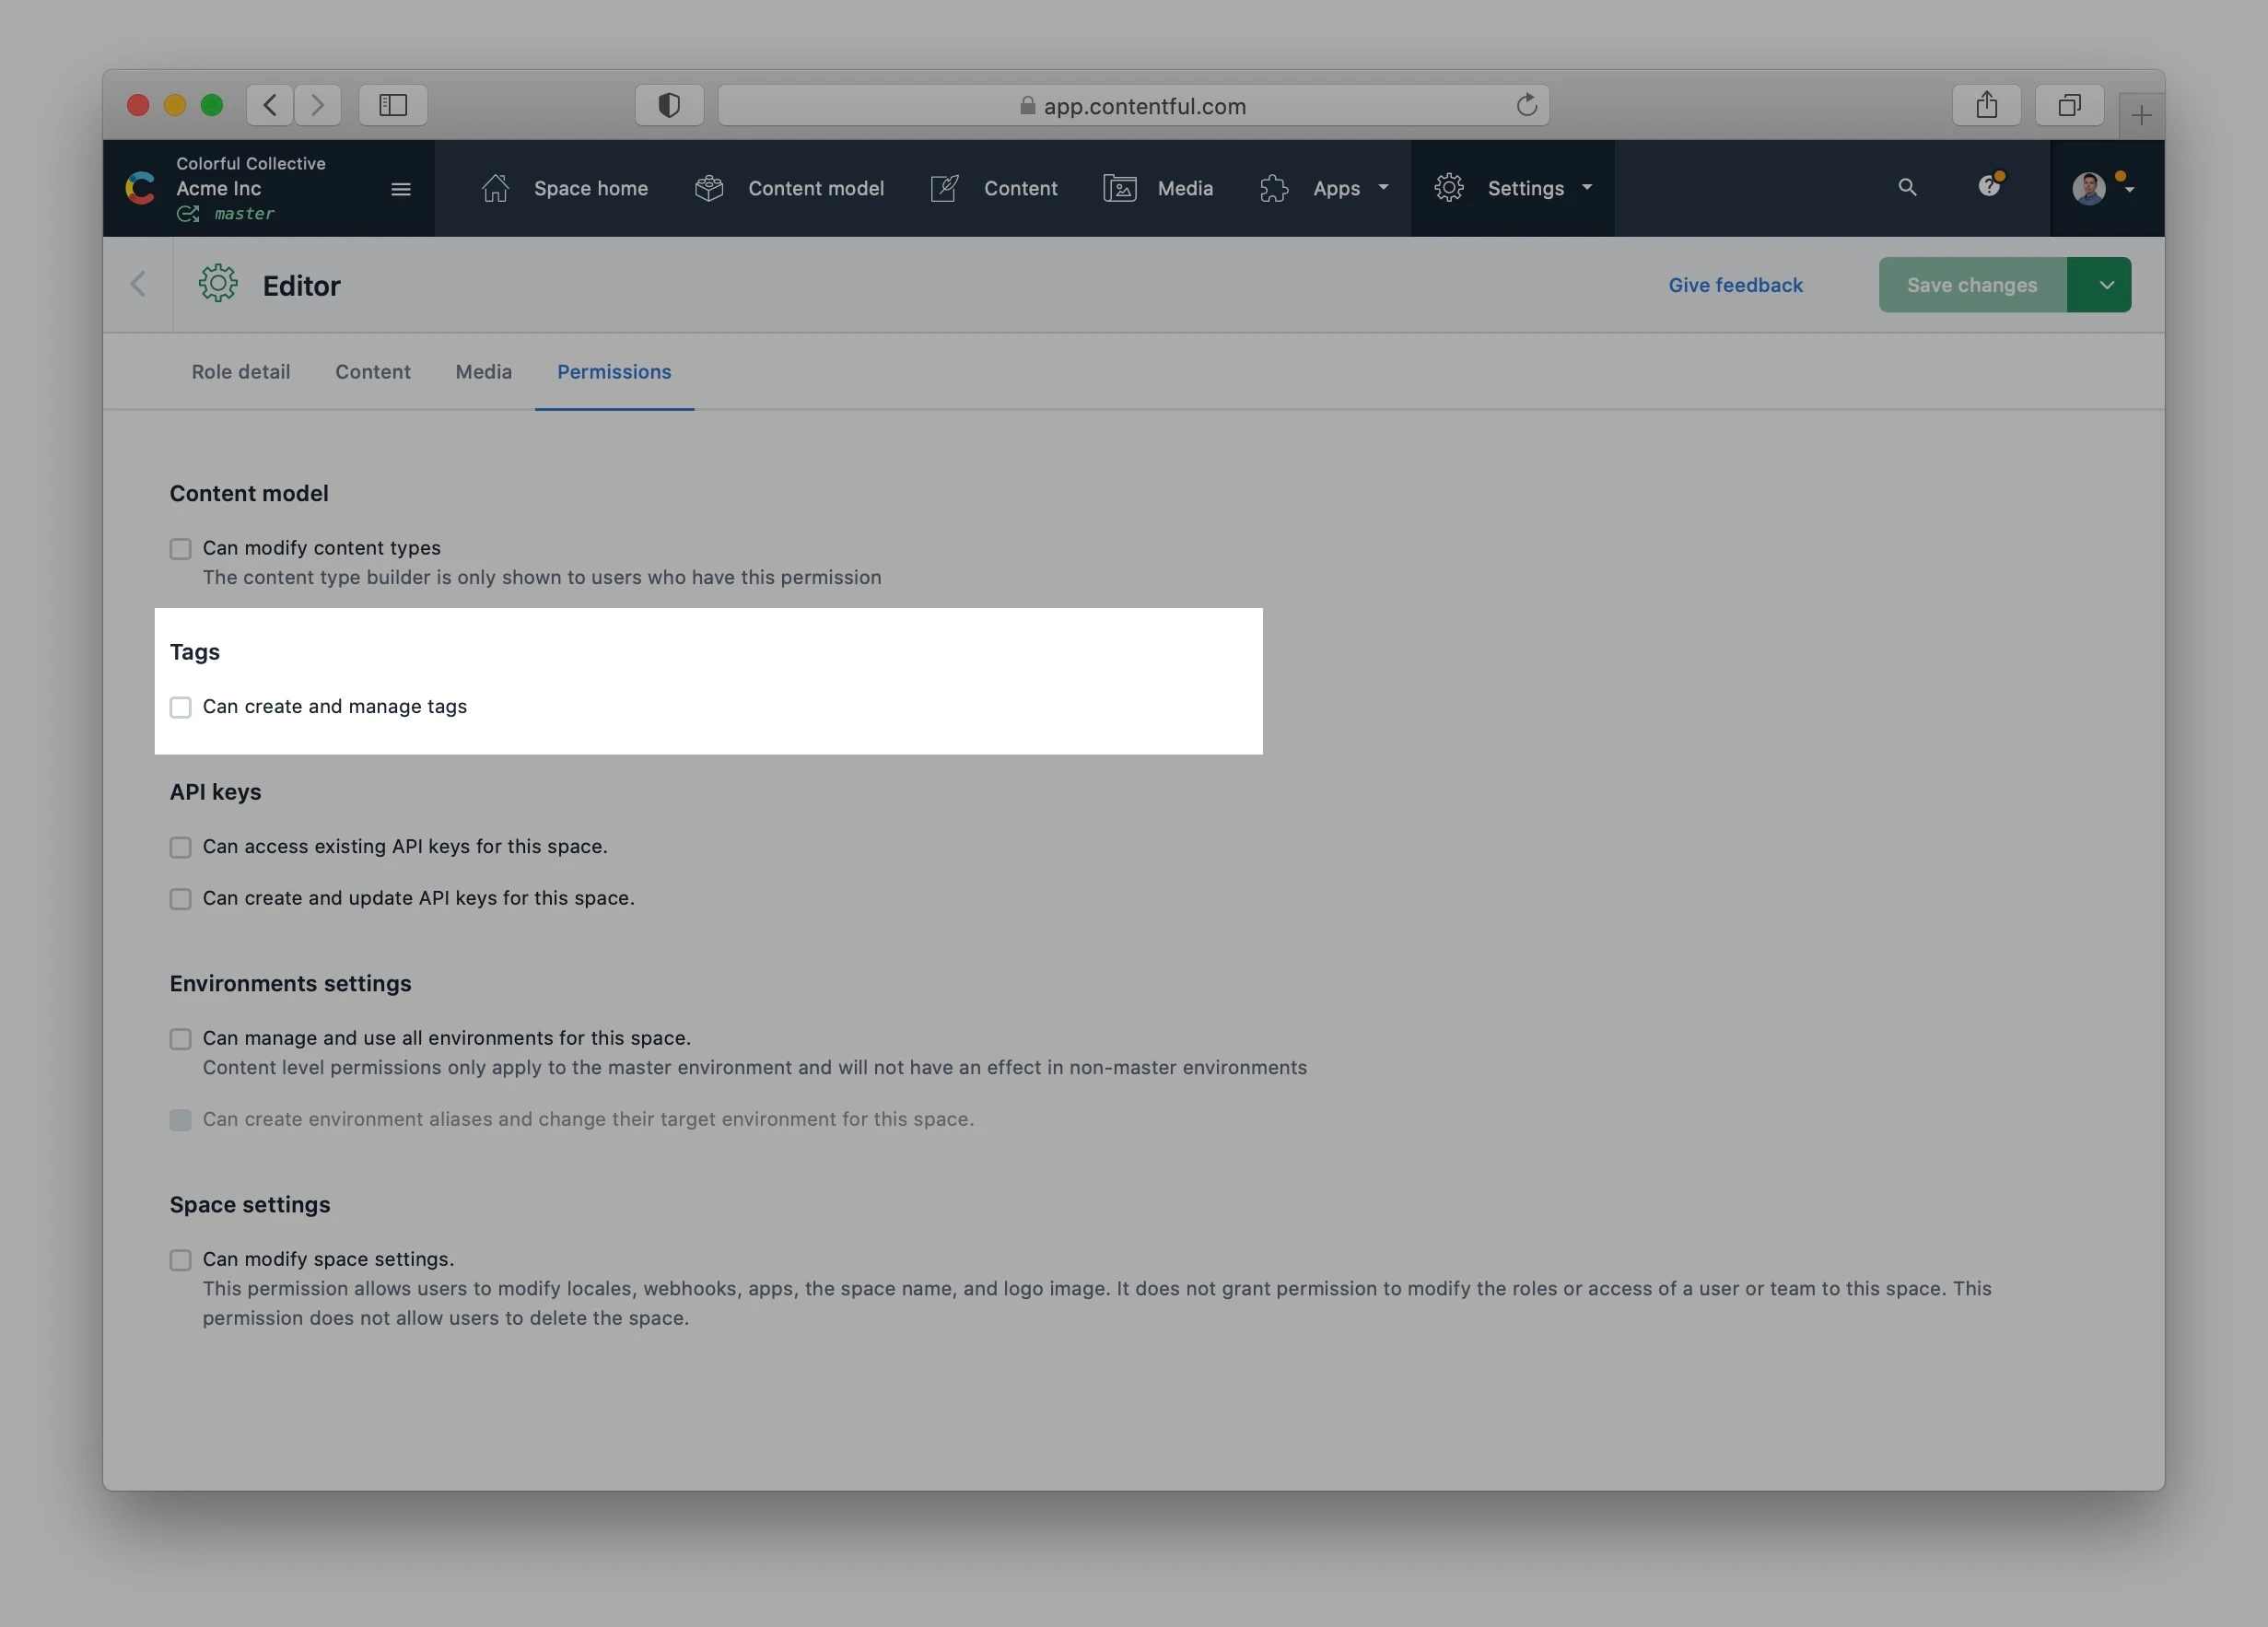
Task: Open the help question mark icon
Action: pyautogui.click(x=1988, y=187)
